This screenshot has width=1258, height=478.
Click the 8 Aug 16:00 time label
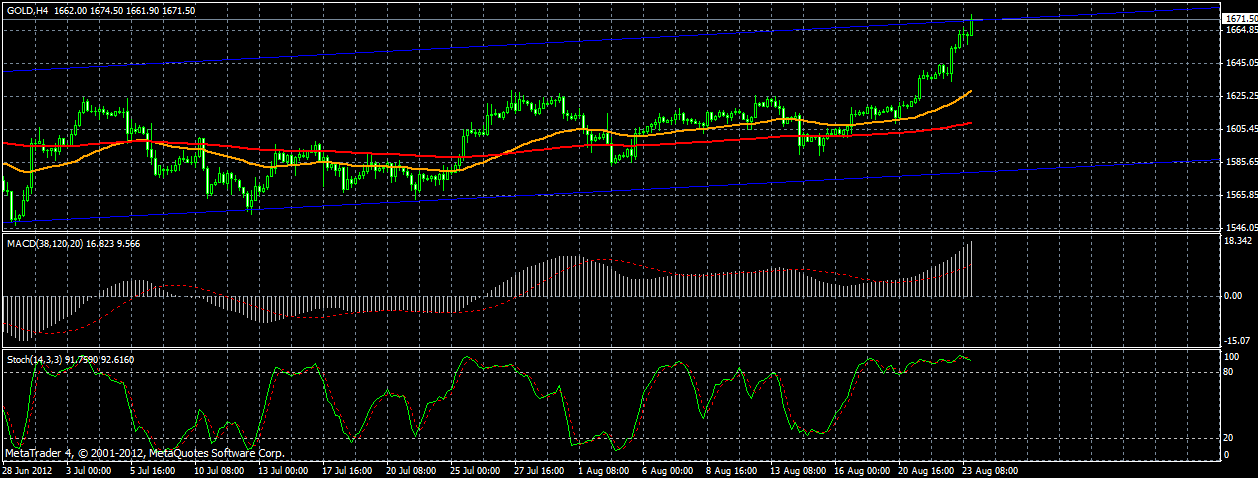click(730, 468)
